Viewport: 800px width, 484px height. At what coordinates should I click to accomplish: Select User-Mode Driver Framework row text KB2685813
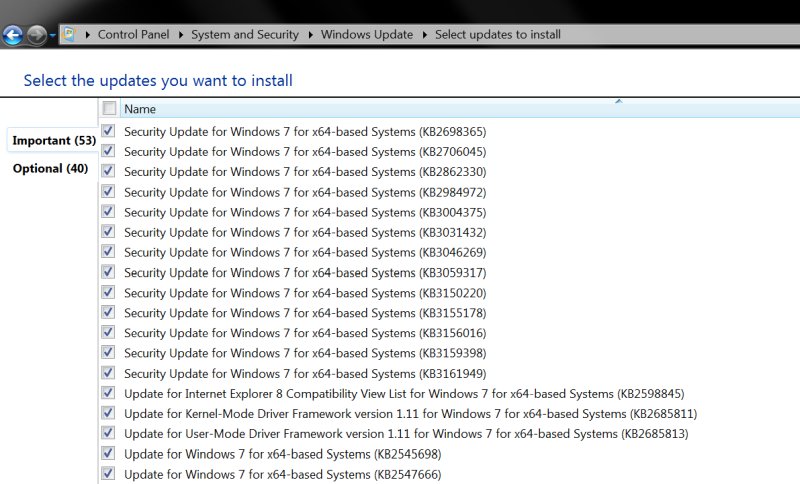(x=406, y=434)
